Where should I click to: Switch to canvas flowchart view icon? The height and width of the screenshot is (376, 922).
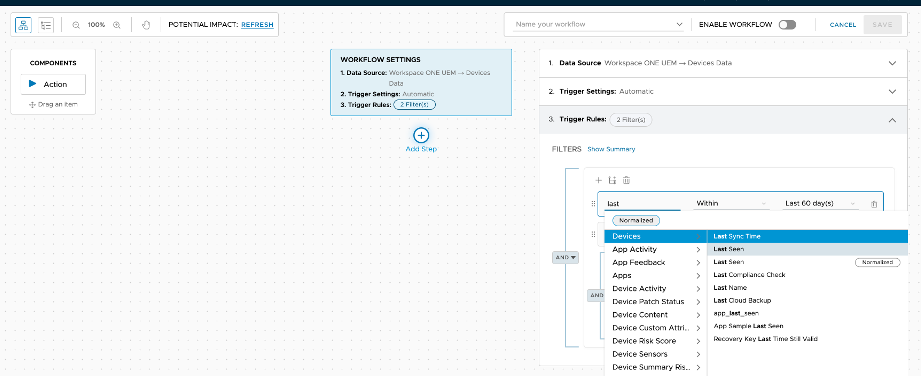coord(24,25)
